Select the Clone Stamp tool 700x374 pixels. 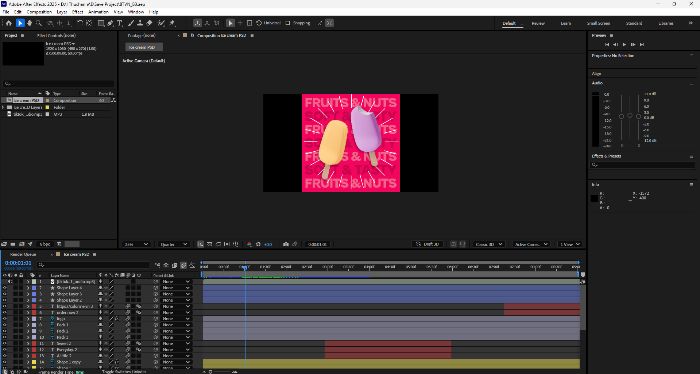(x=140, y=23)
